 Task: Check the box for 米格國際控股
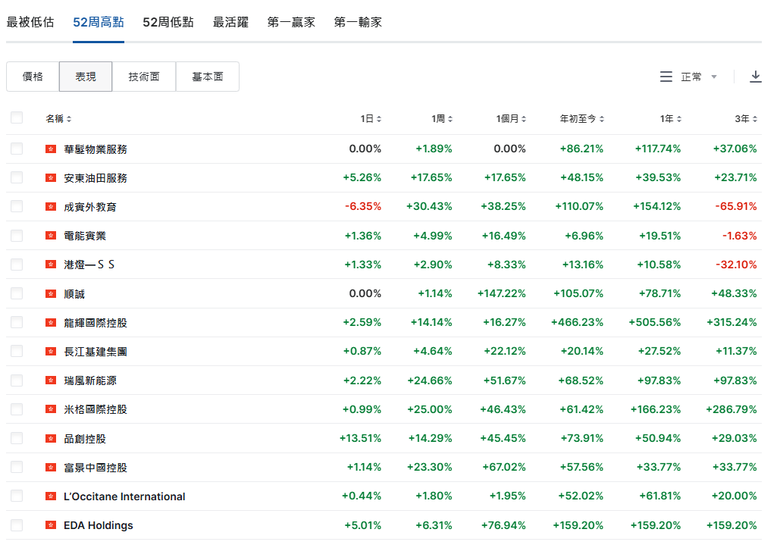[17, 409]
